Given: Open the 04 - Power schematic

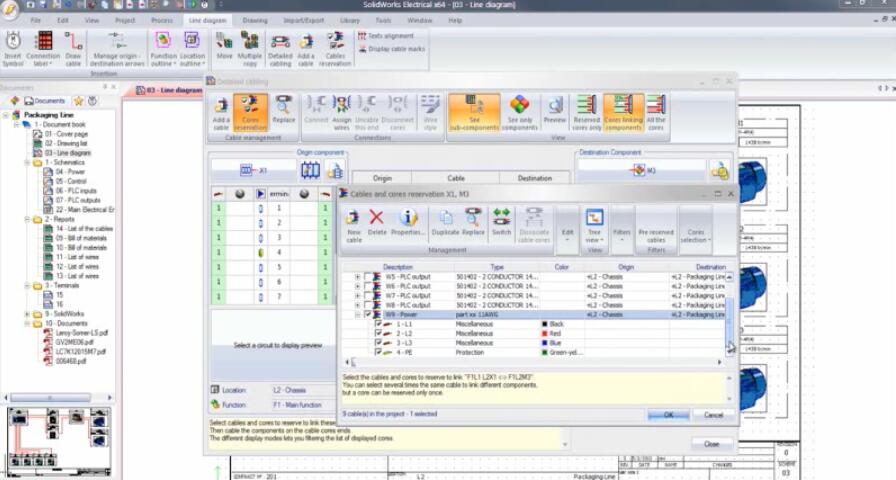Looking at the screenshot, I should click(x=70, y=171).
